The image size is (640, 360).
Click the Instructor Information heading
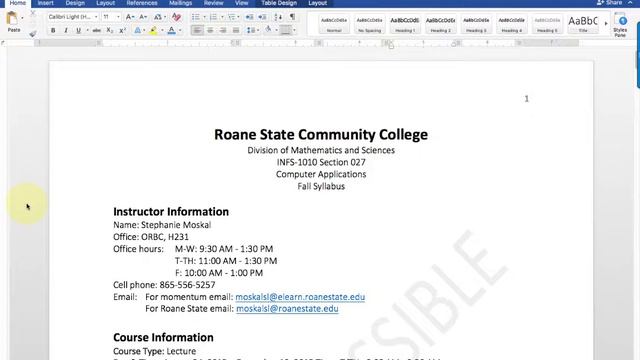[171, 211]
